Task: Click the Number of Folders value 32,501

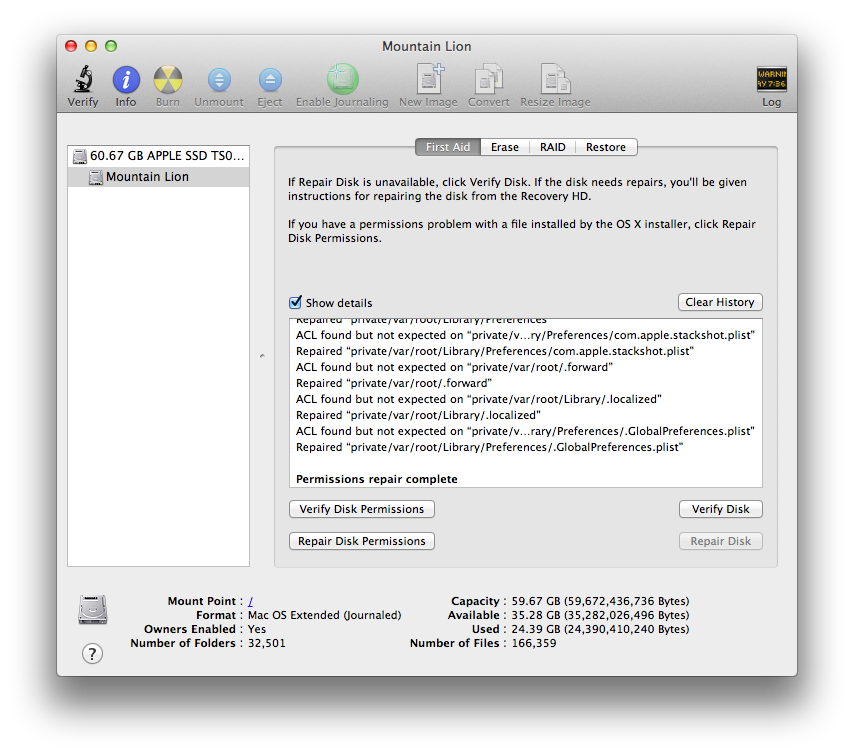Action: 266,643
